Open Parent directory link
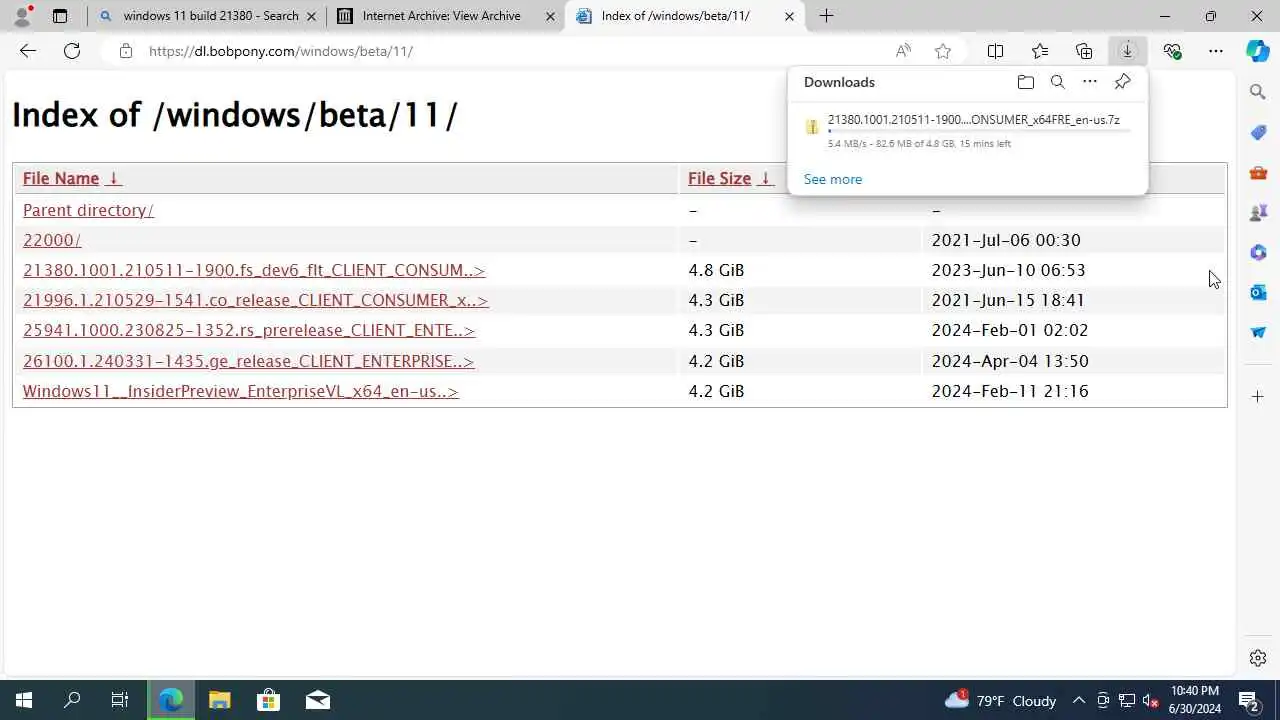 pyautogui.click(x=88, y=210)
